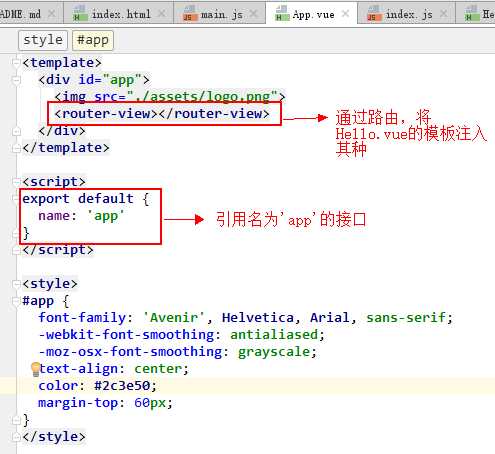Image resolution: width=495 pixels, height=454 pixels.
Task: Click the </script> closing fold marker
Action: click(x=16, y=250)
